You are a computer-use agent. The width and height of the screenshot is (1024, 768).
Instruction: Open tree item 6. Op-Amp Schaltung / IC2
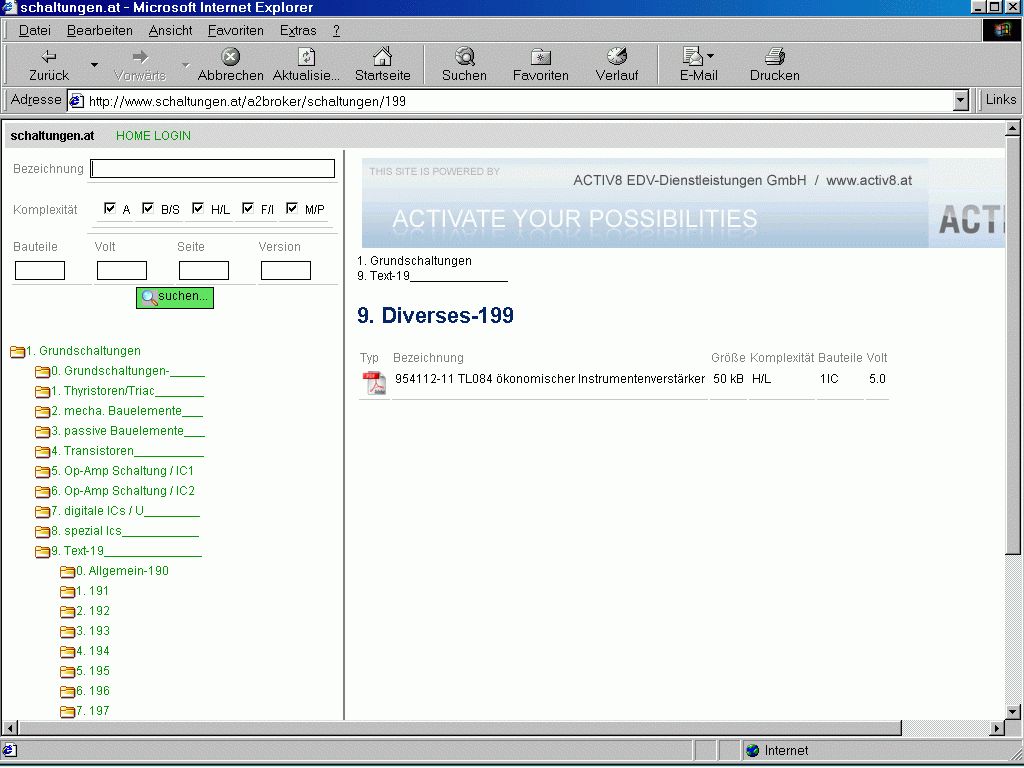point(123,491)
